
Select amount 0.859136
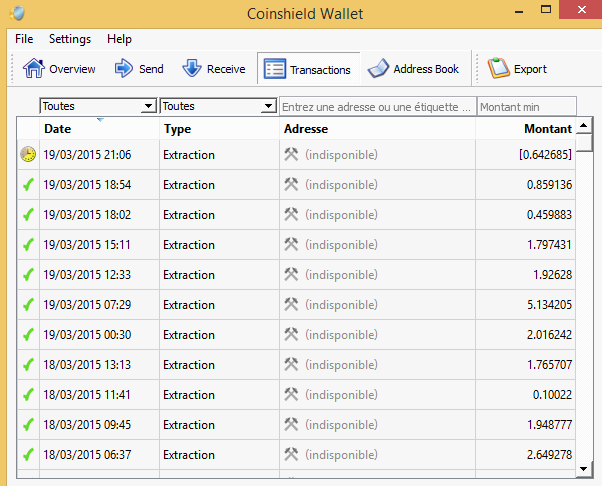click(x=549, y=185)
